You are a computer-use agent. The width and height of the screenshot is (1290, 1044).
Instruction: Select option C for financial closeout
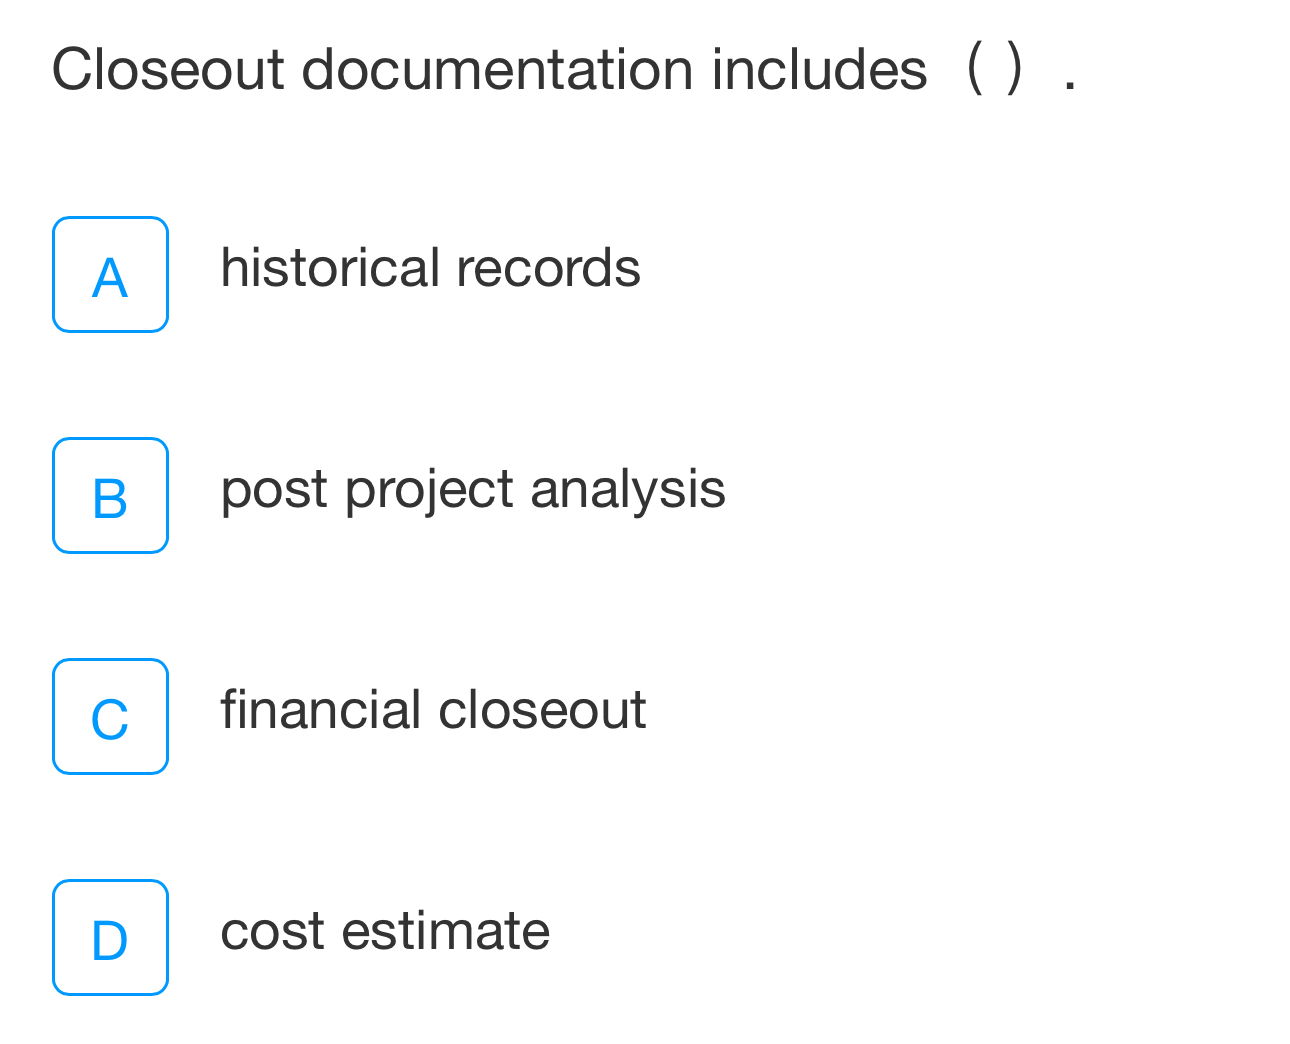coord(110,716)
